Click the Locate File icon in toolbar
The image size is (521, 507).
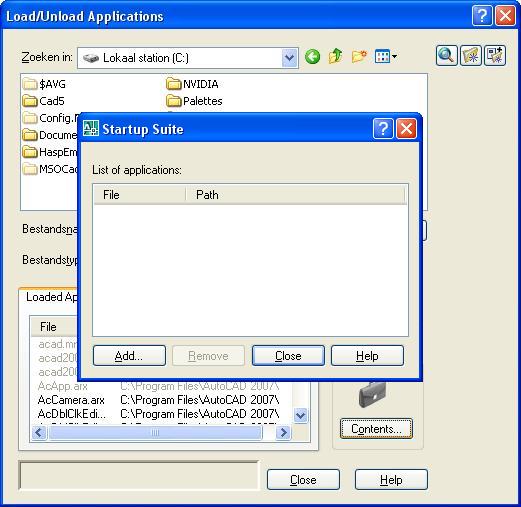[470, 55]
